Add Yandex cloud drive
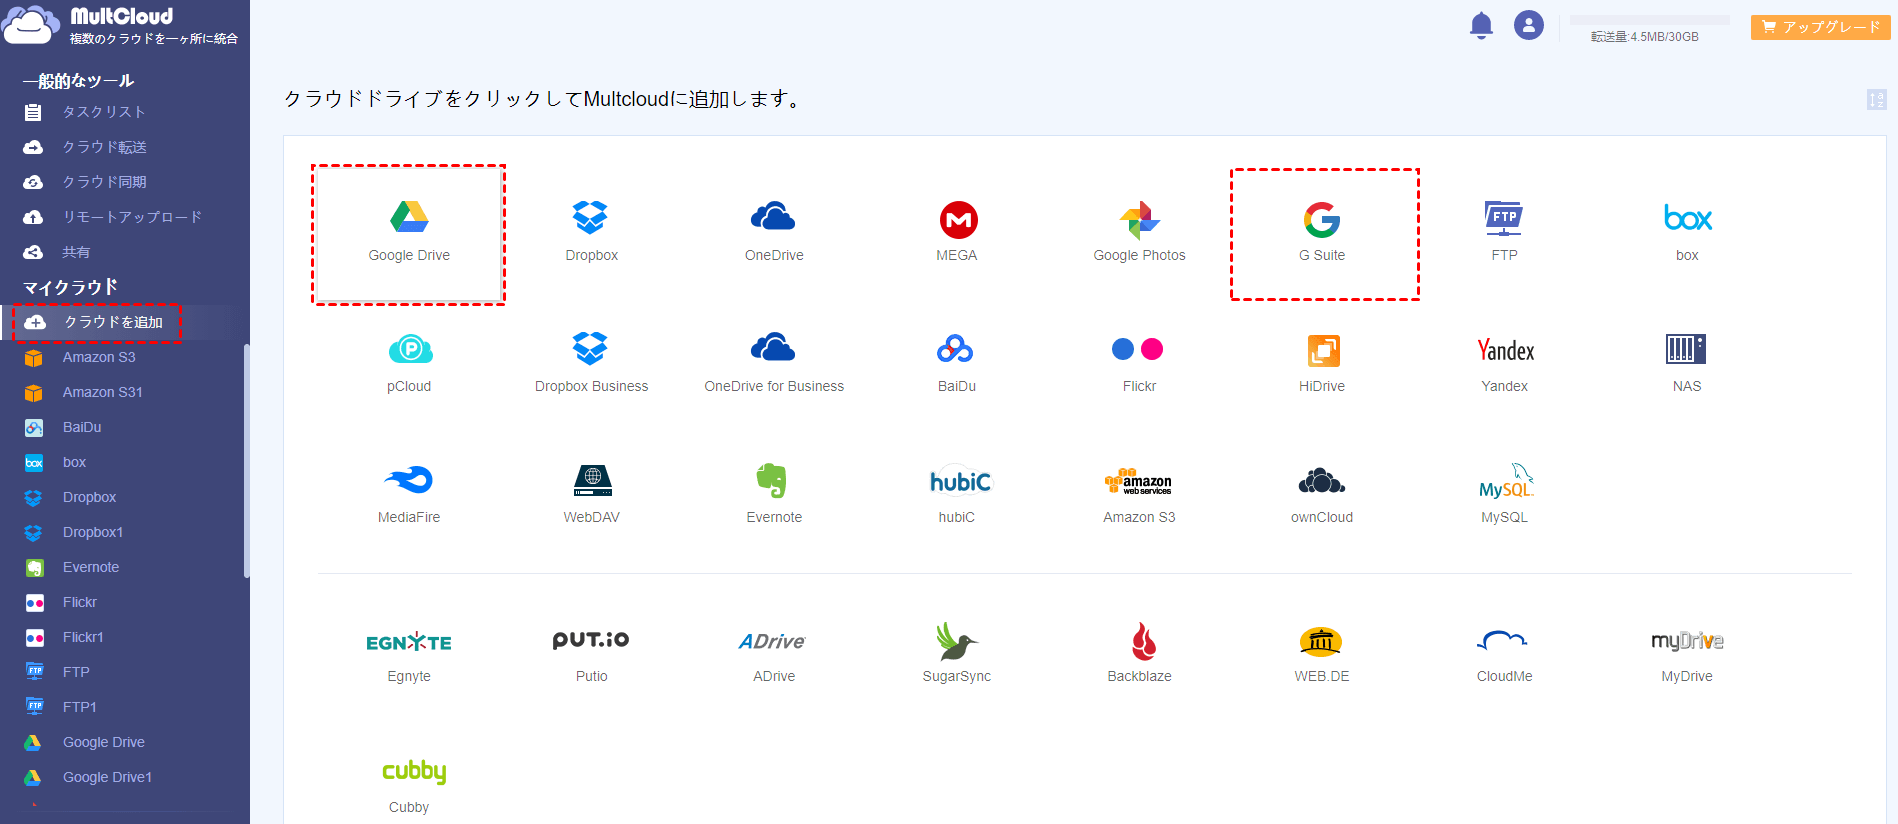The width and height of the screenshot is (1898, 824). (x=1504, y=365)
